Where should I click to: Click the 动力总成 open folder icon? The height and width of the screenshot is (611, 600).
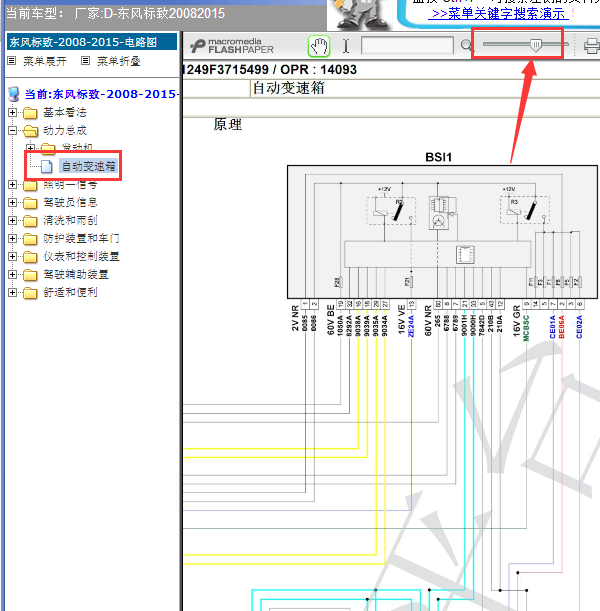30,131
